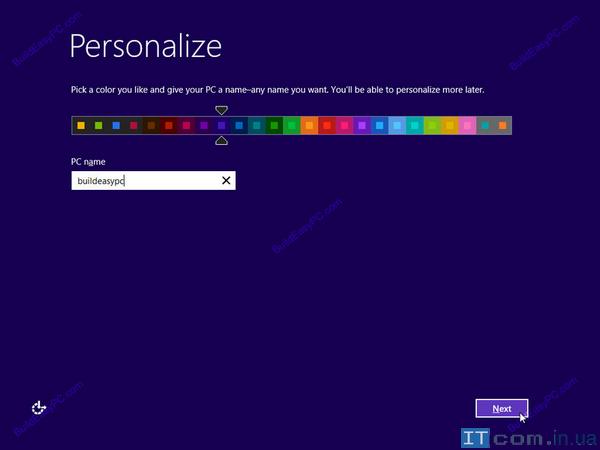
Task: Clear the PC name with the X icon
Action: click(x=226, y=180)
